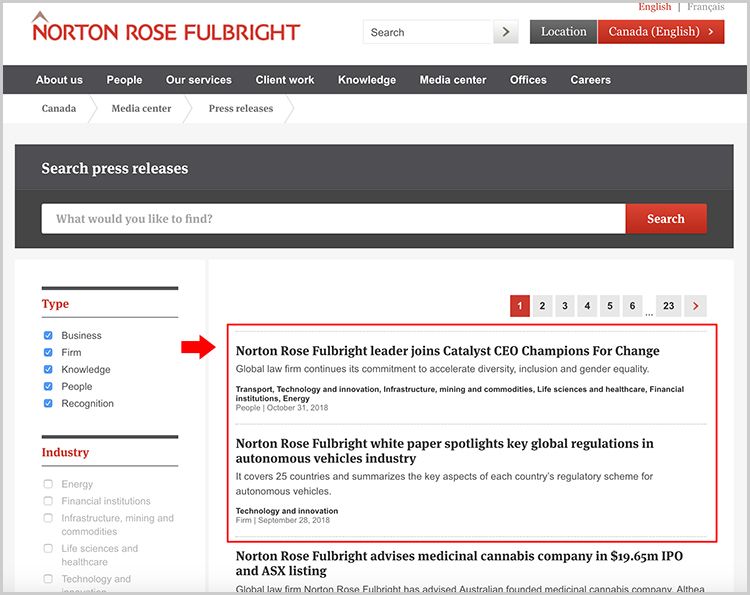Open the Media center navigation menu
Viewport: 750px width, 595px height.
pos(453,80)
